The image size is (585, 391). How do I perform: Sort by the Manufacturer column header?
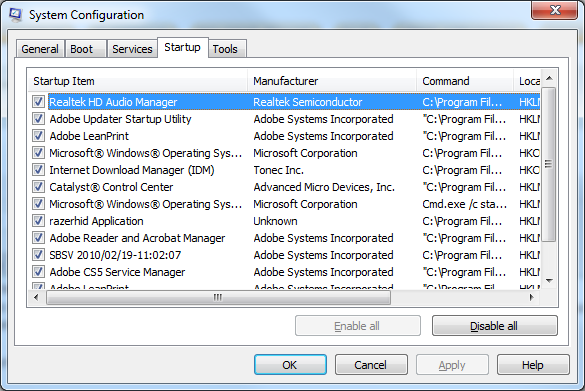pos(332,81)
